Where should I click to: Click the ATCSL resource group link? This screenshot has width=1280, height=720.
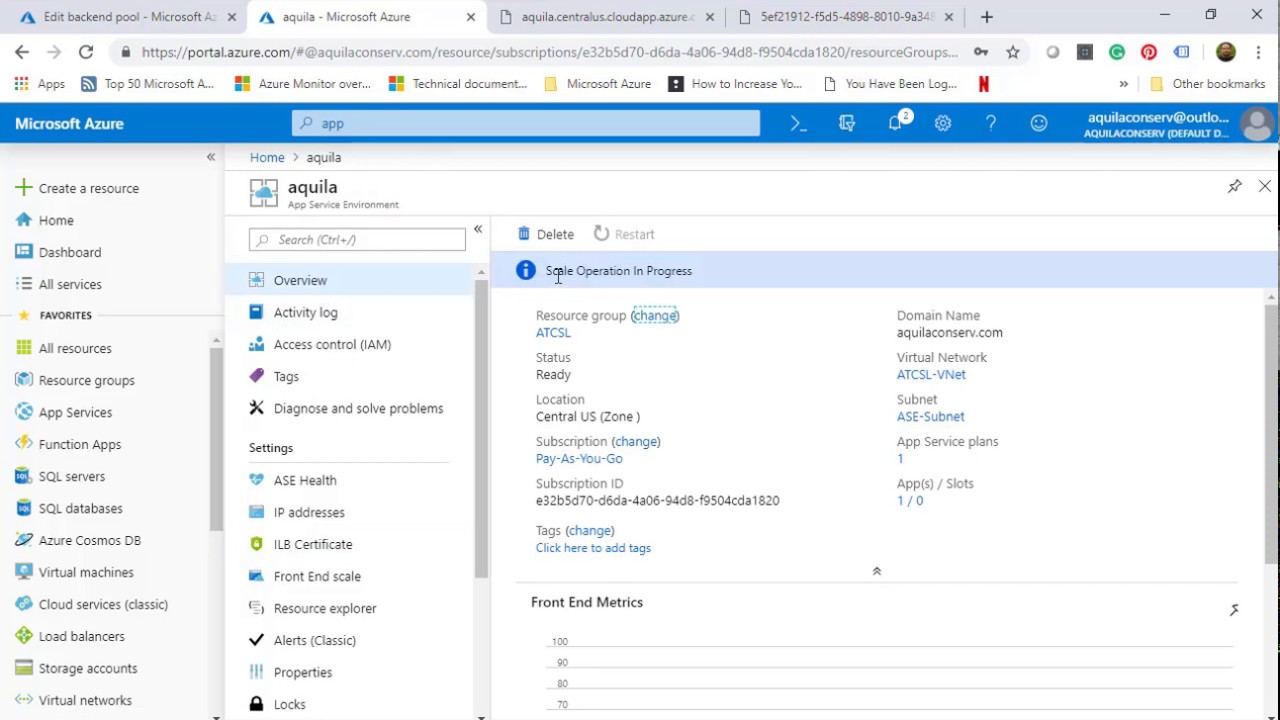click(x=553, y=332)
